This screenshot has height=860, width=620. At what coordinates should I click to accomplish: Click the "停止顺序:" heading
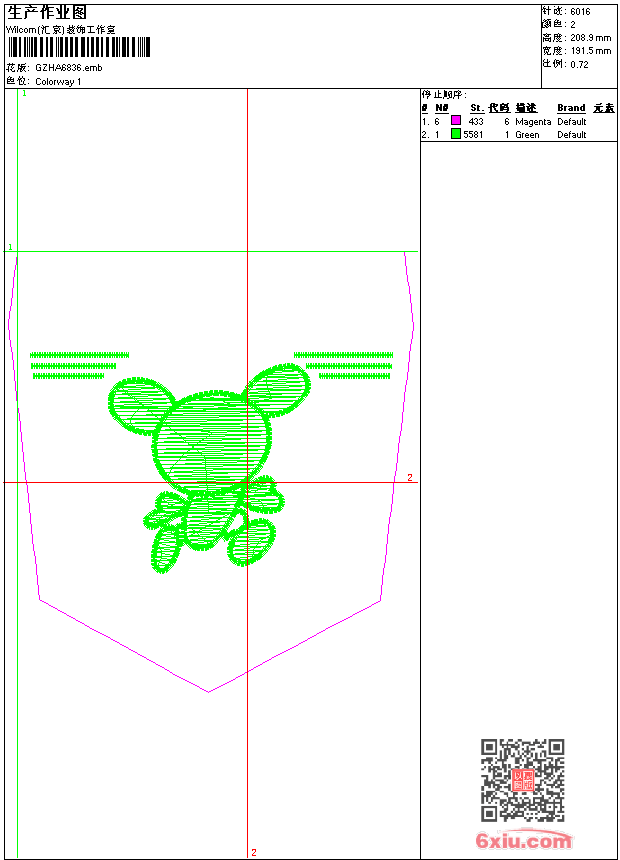point(444,94)
